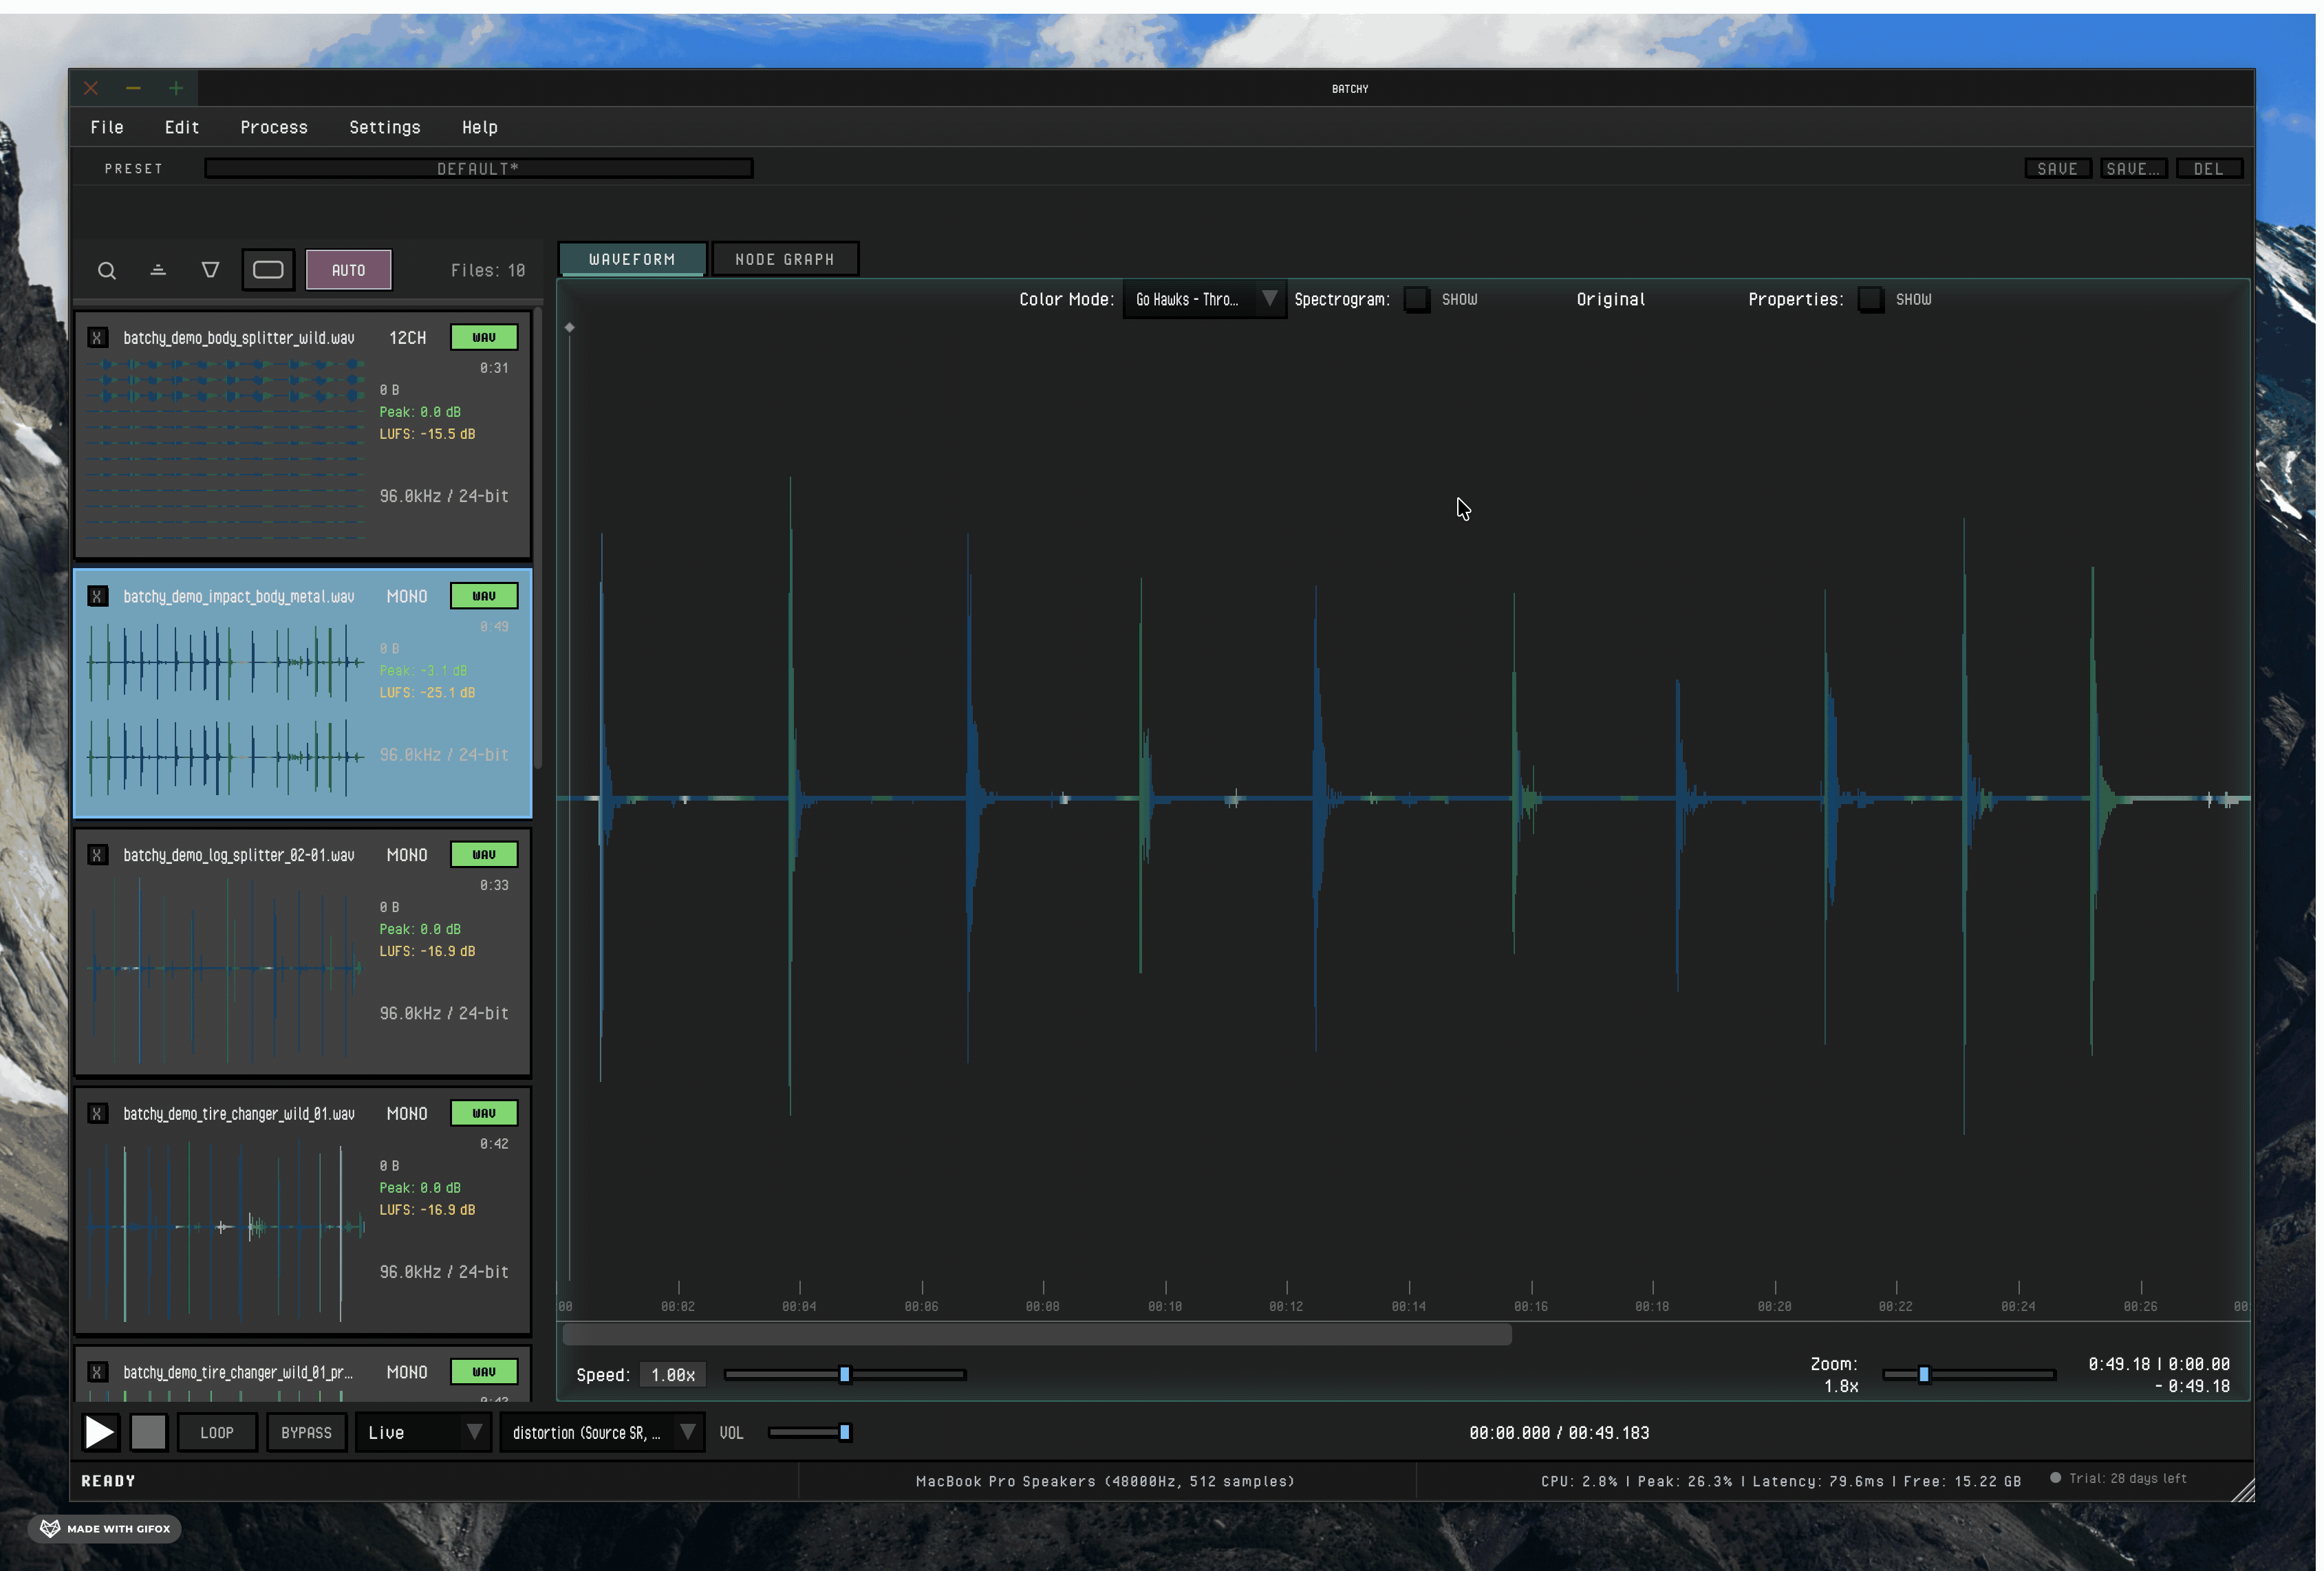Open the filter funnel icon above the file list
The width and height of the screenshot is (2324, 1571).
click(x=210, y=270)
